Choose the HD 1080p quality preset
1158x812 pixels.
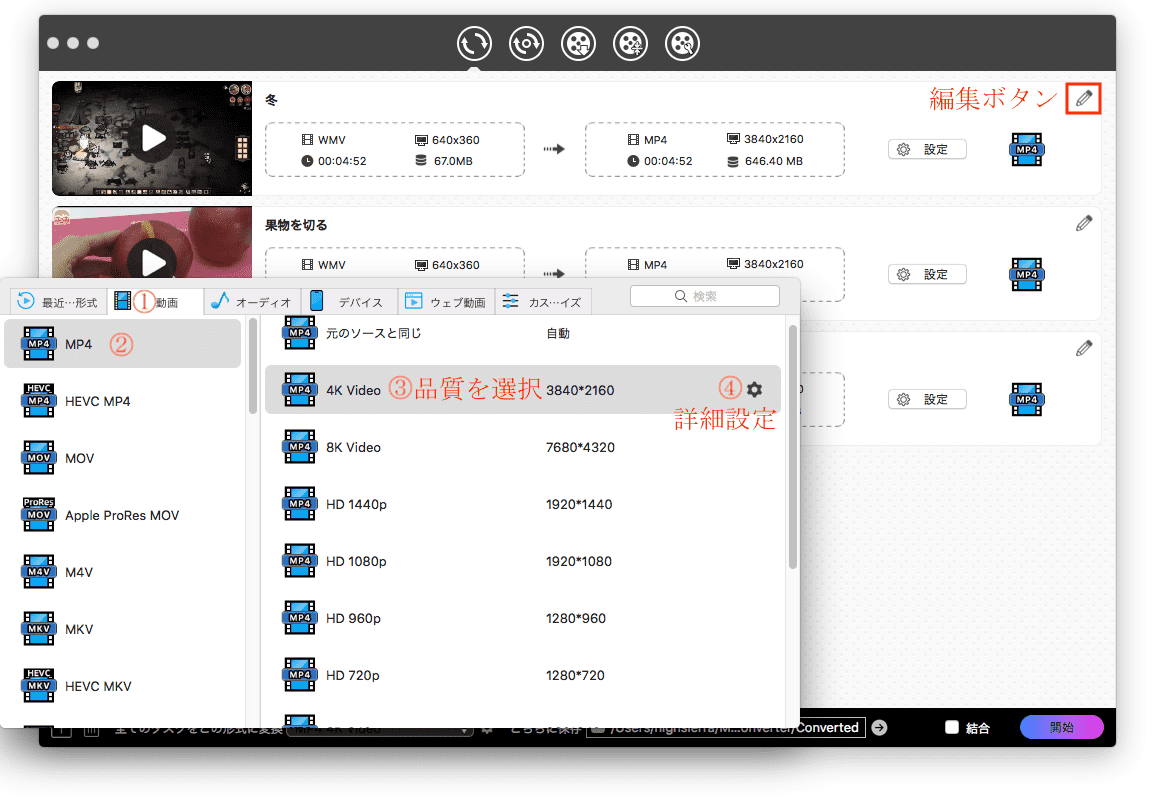356,561
